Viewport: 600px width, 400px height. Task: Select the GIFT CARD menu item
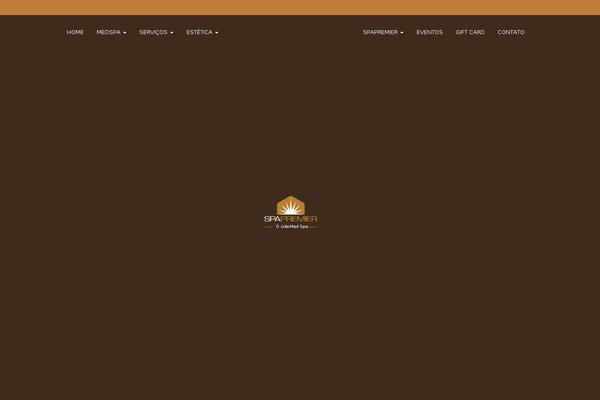(x=470, y=32)
